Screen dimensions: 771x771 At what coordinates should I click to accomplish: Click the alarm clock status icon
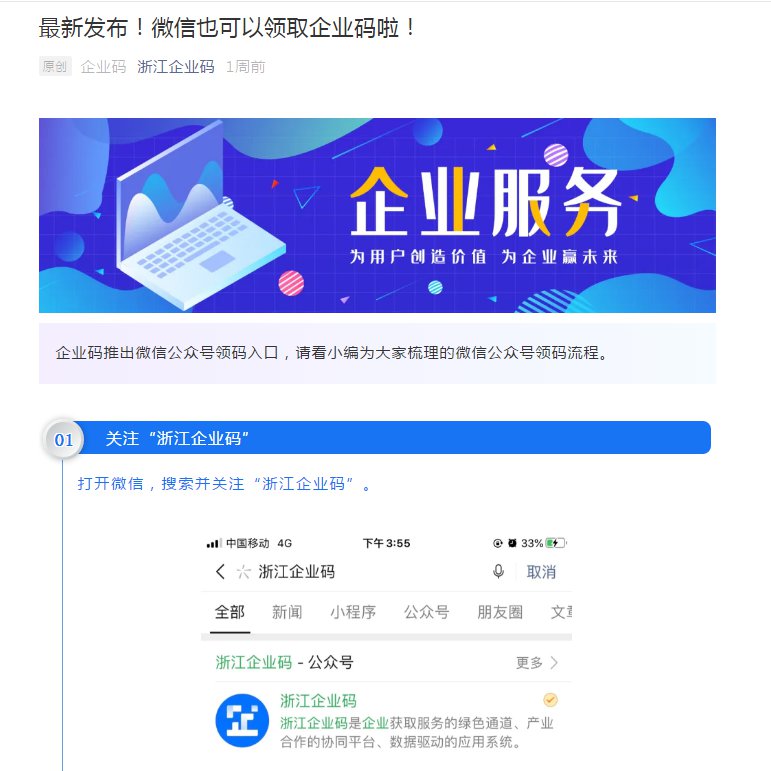(x=512, y=543)
